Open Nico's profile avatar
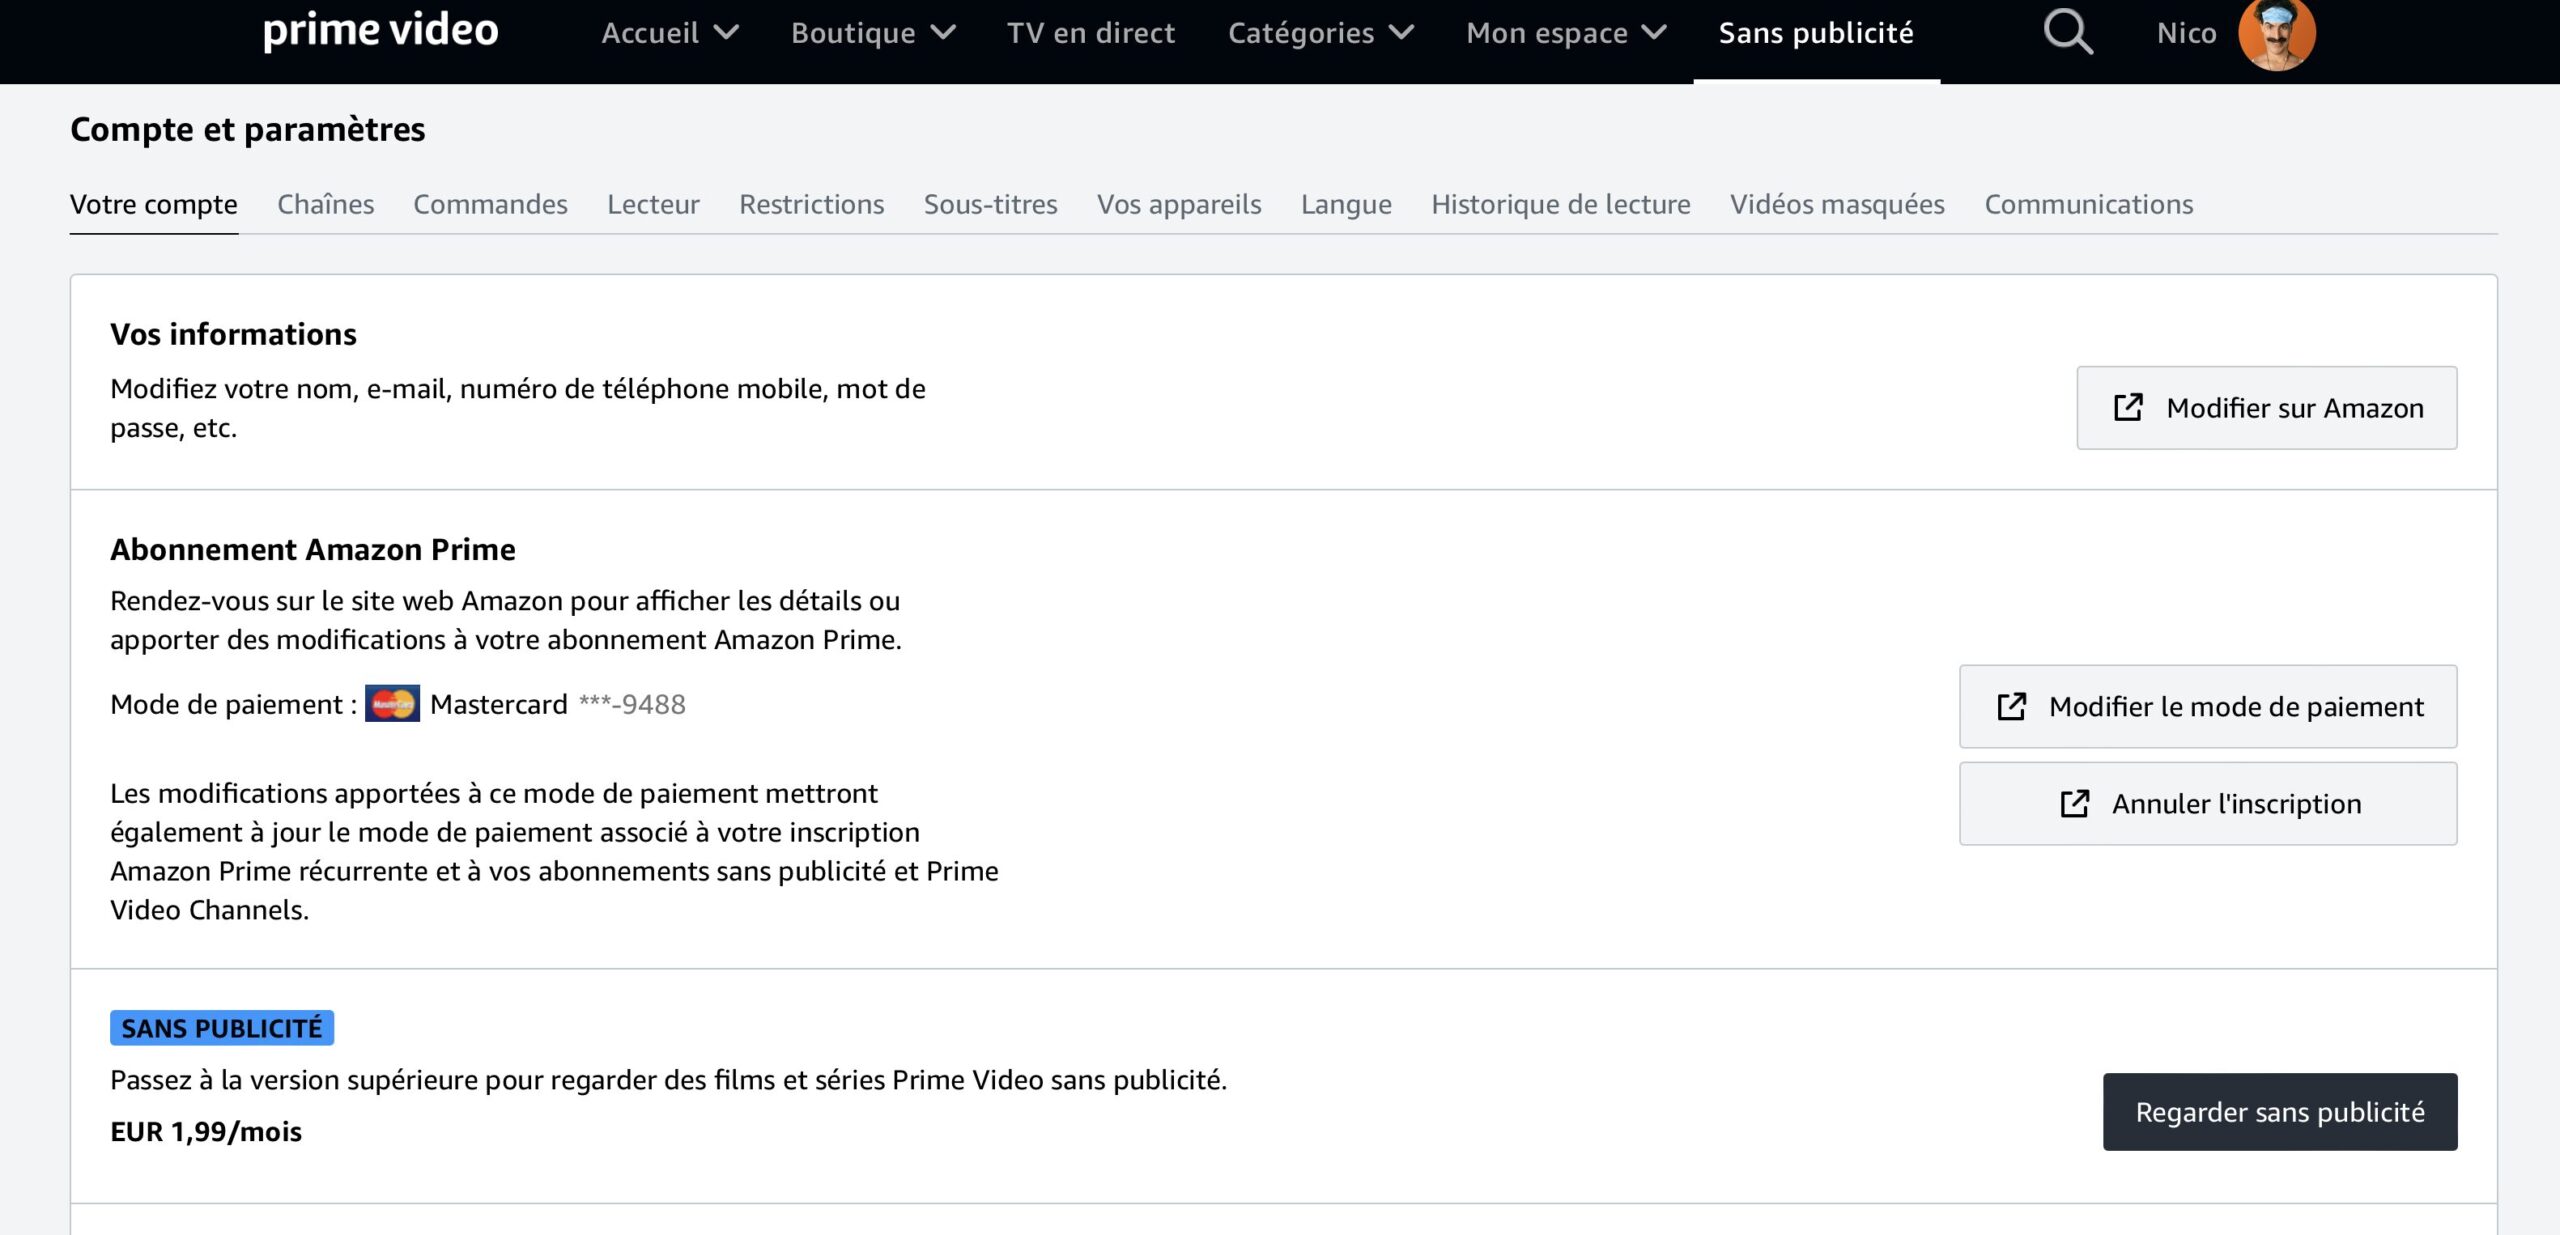 (x=2277, y=34)
